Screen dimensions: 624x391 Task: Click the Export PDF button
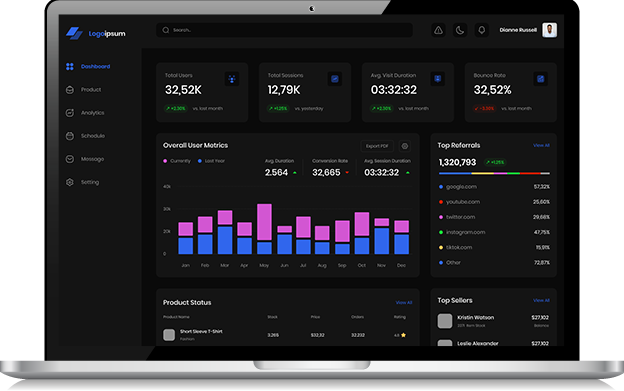[x=377, y=146]
